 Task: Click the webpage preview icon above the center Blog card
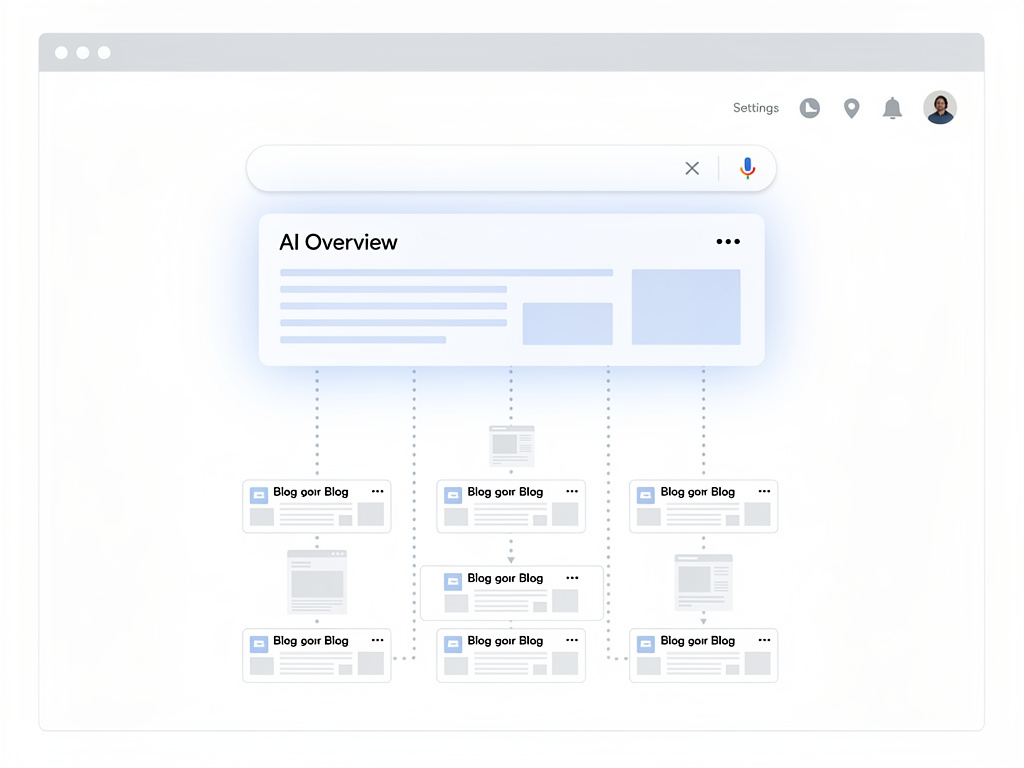(511, 444)
